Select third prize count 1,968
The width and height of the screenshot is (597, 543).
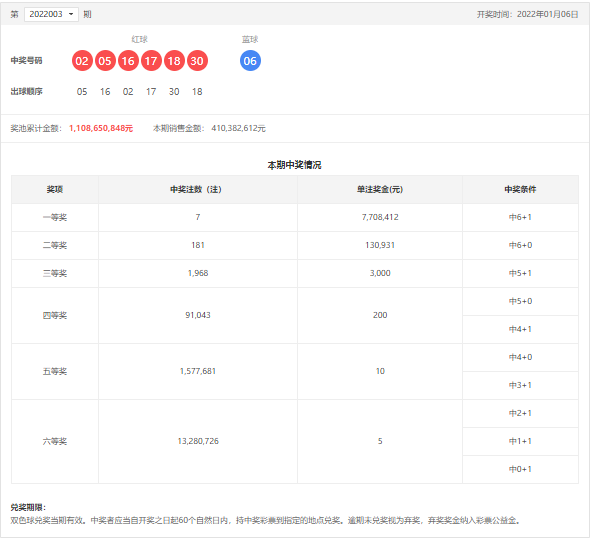tap(198, 273)
